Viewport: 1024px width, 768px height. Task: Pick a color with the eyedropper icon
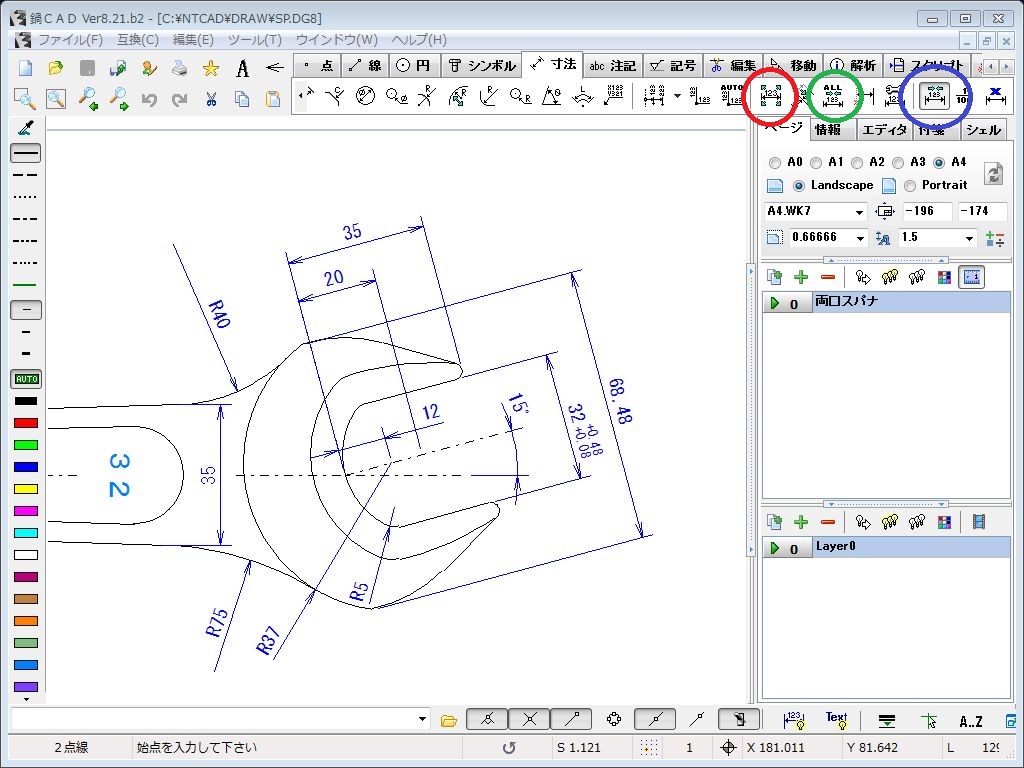(x=26, y=127)
